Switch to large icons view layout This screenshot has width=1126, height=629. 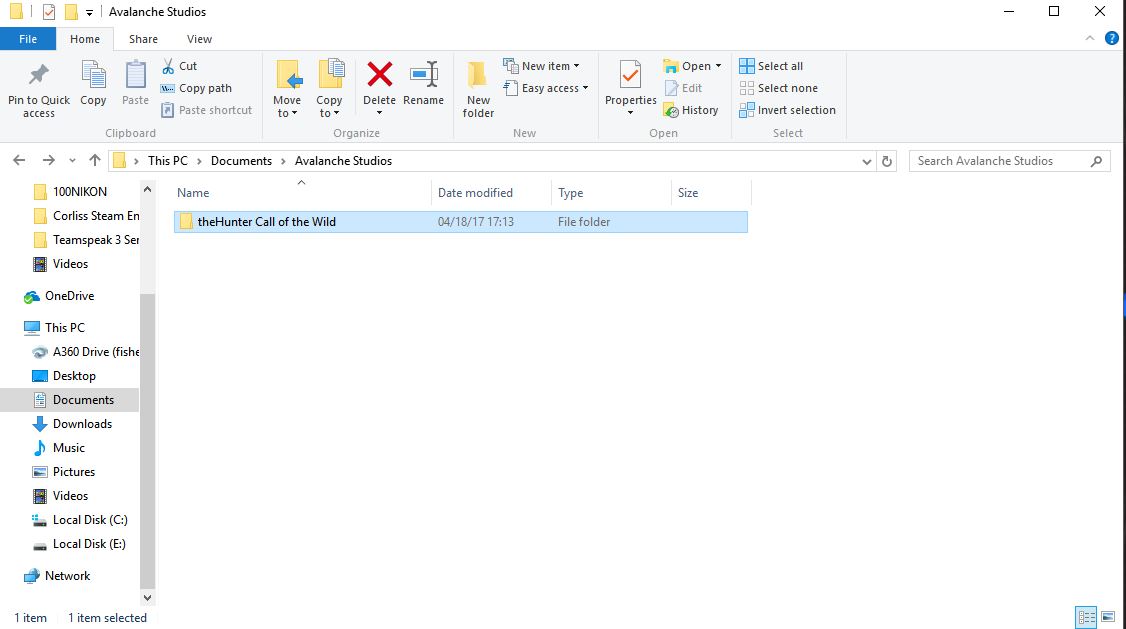coord(1108,617)
